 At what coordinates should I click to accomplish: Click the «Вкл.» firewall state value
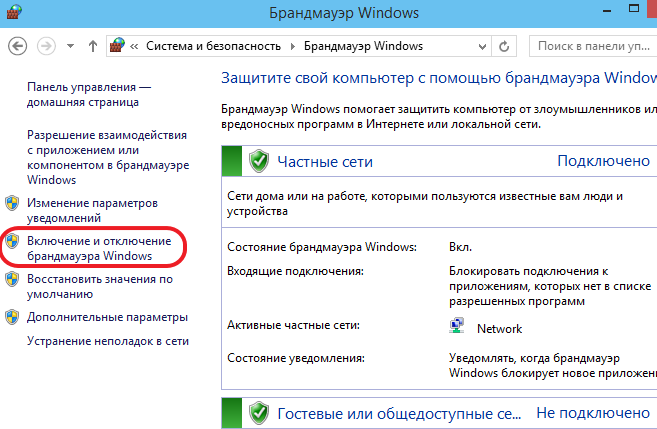pos(460,247)
